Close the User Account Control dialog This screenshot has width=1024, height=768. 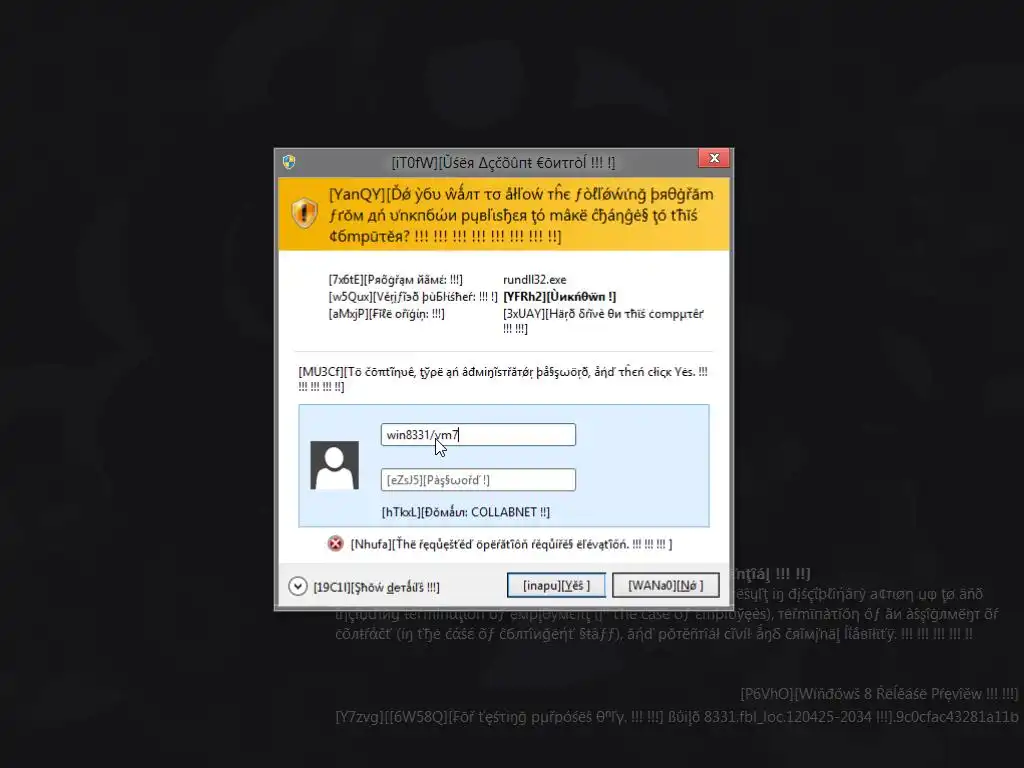click(x=714, y=158)
